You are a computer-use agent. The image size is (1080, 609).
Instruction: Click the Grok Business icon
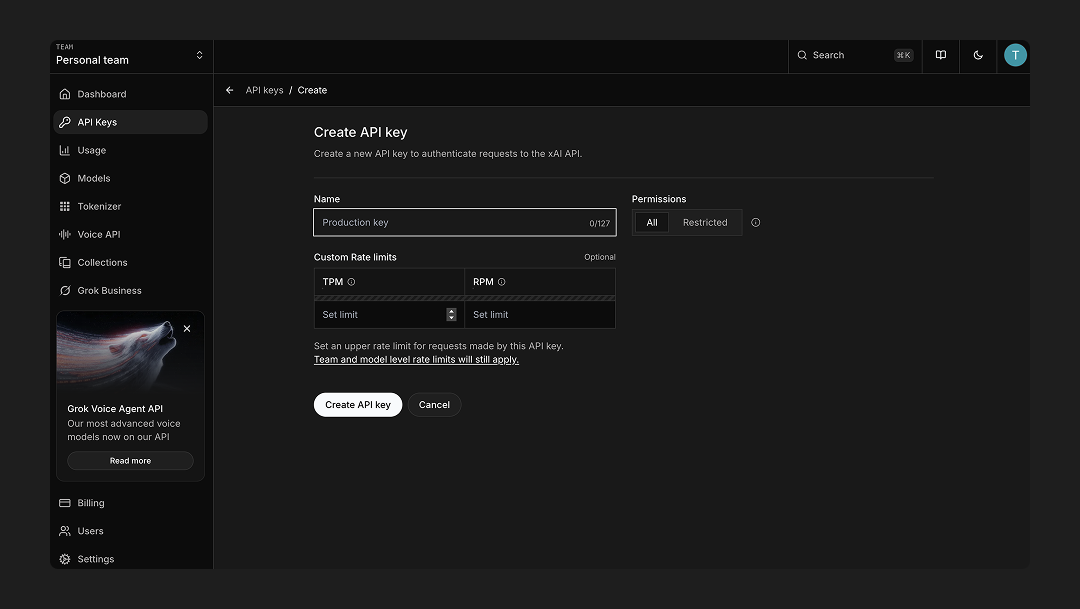tap(65, 291)
